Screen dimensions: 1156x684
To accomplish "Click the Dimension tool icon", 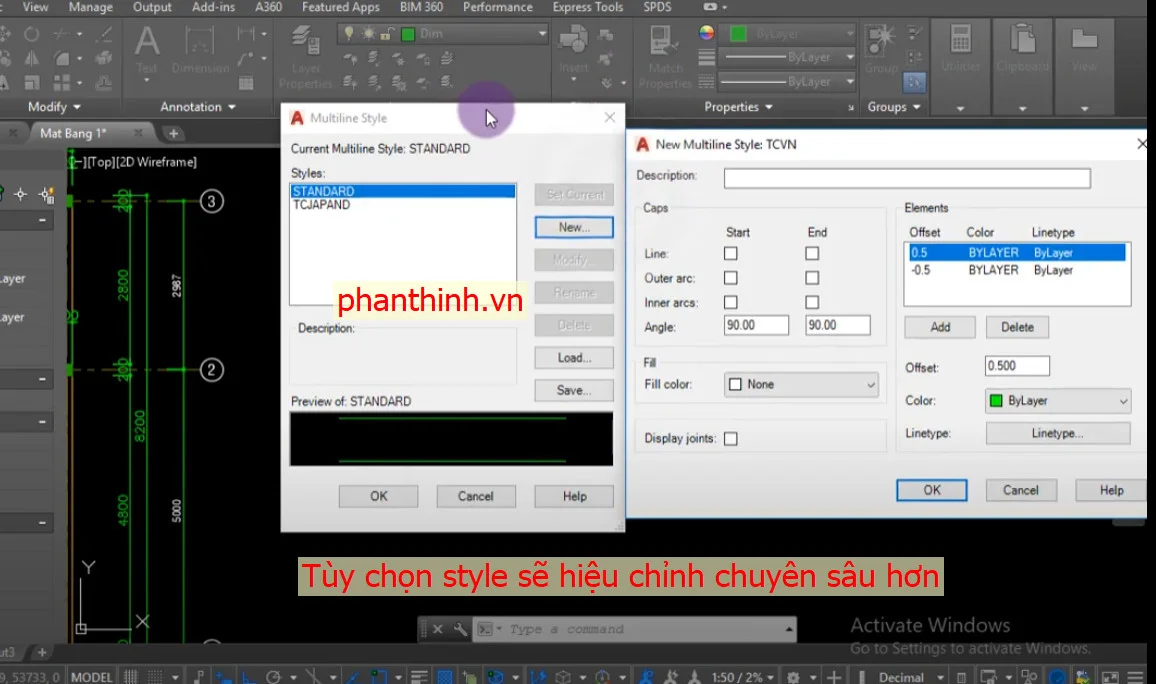I will coord(200,41).
